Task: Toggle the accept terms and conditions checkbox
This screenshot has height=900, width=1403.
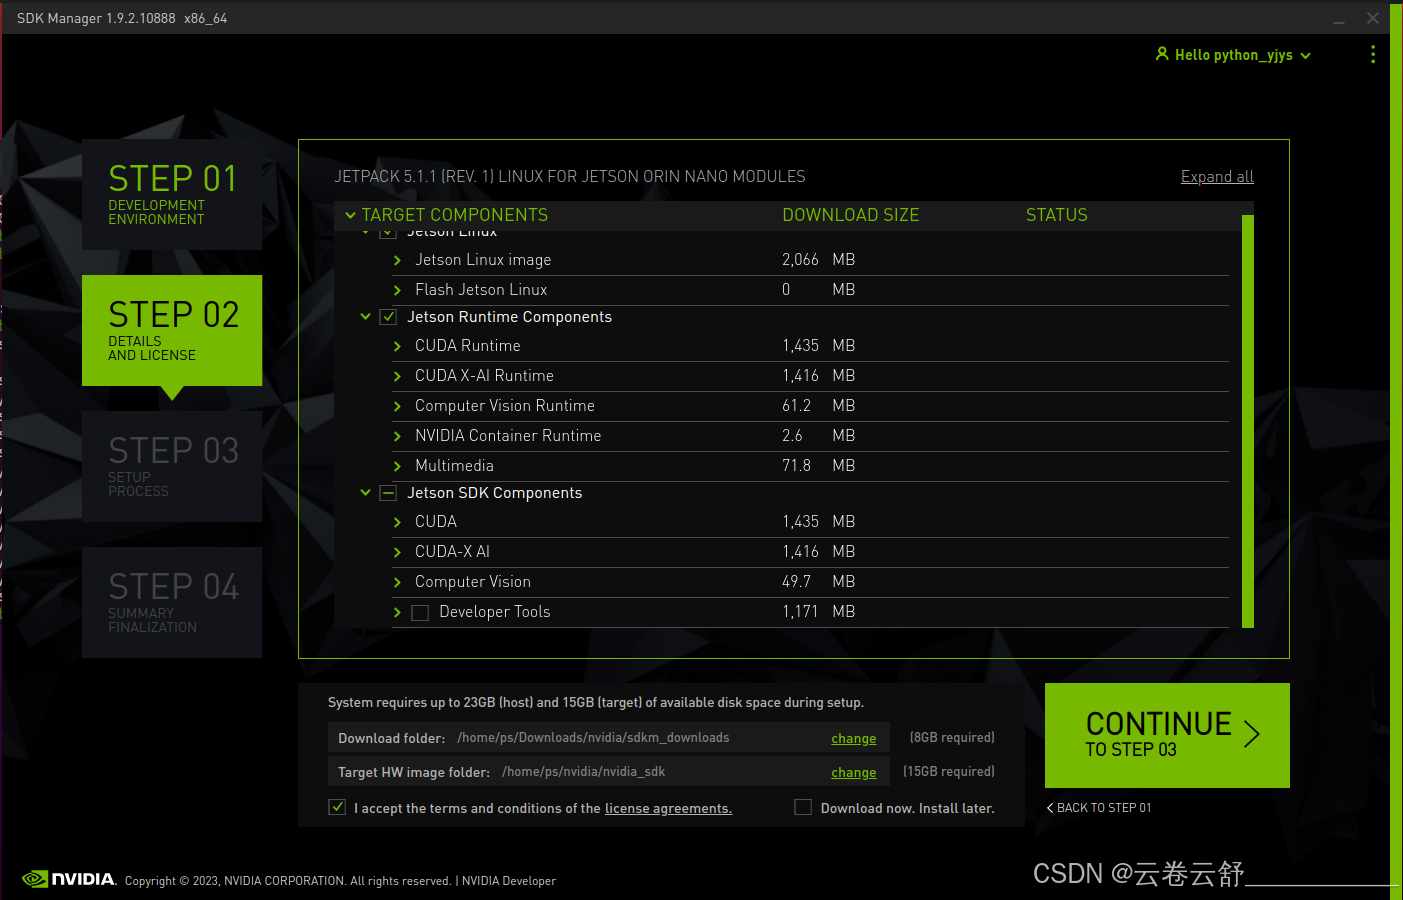Action: tap(337, 807)
